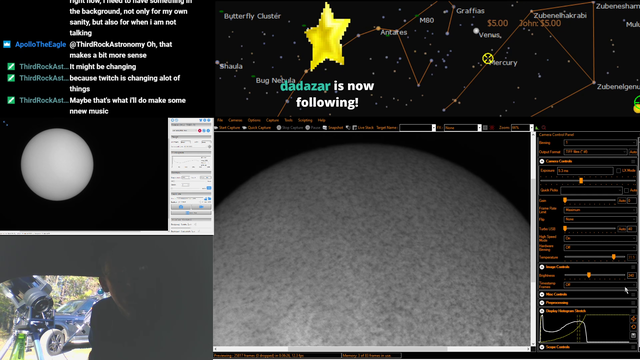Open the Help menu
Screen dimensions: 640x360
[322, 120]
